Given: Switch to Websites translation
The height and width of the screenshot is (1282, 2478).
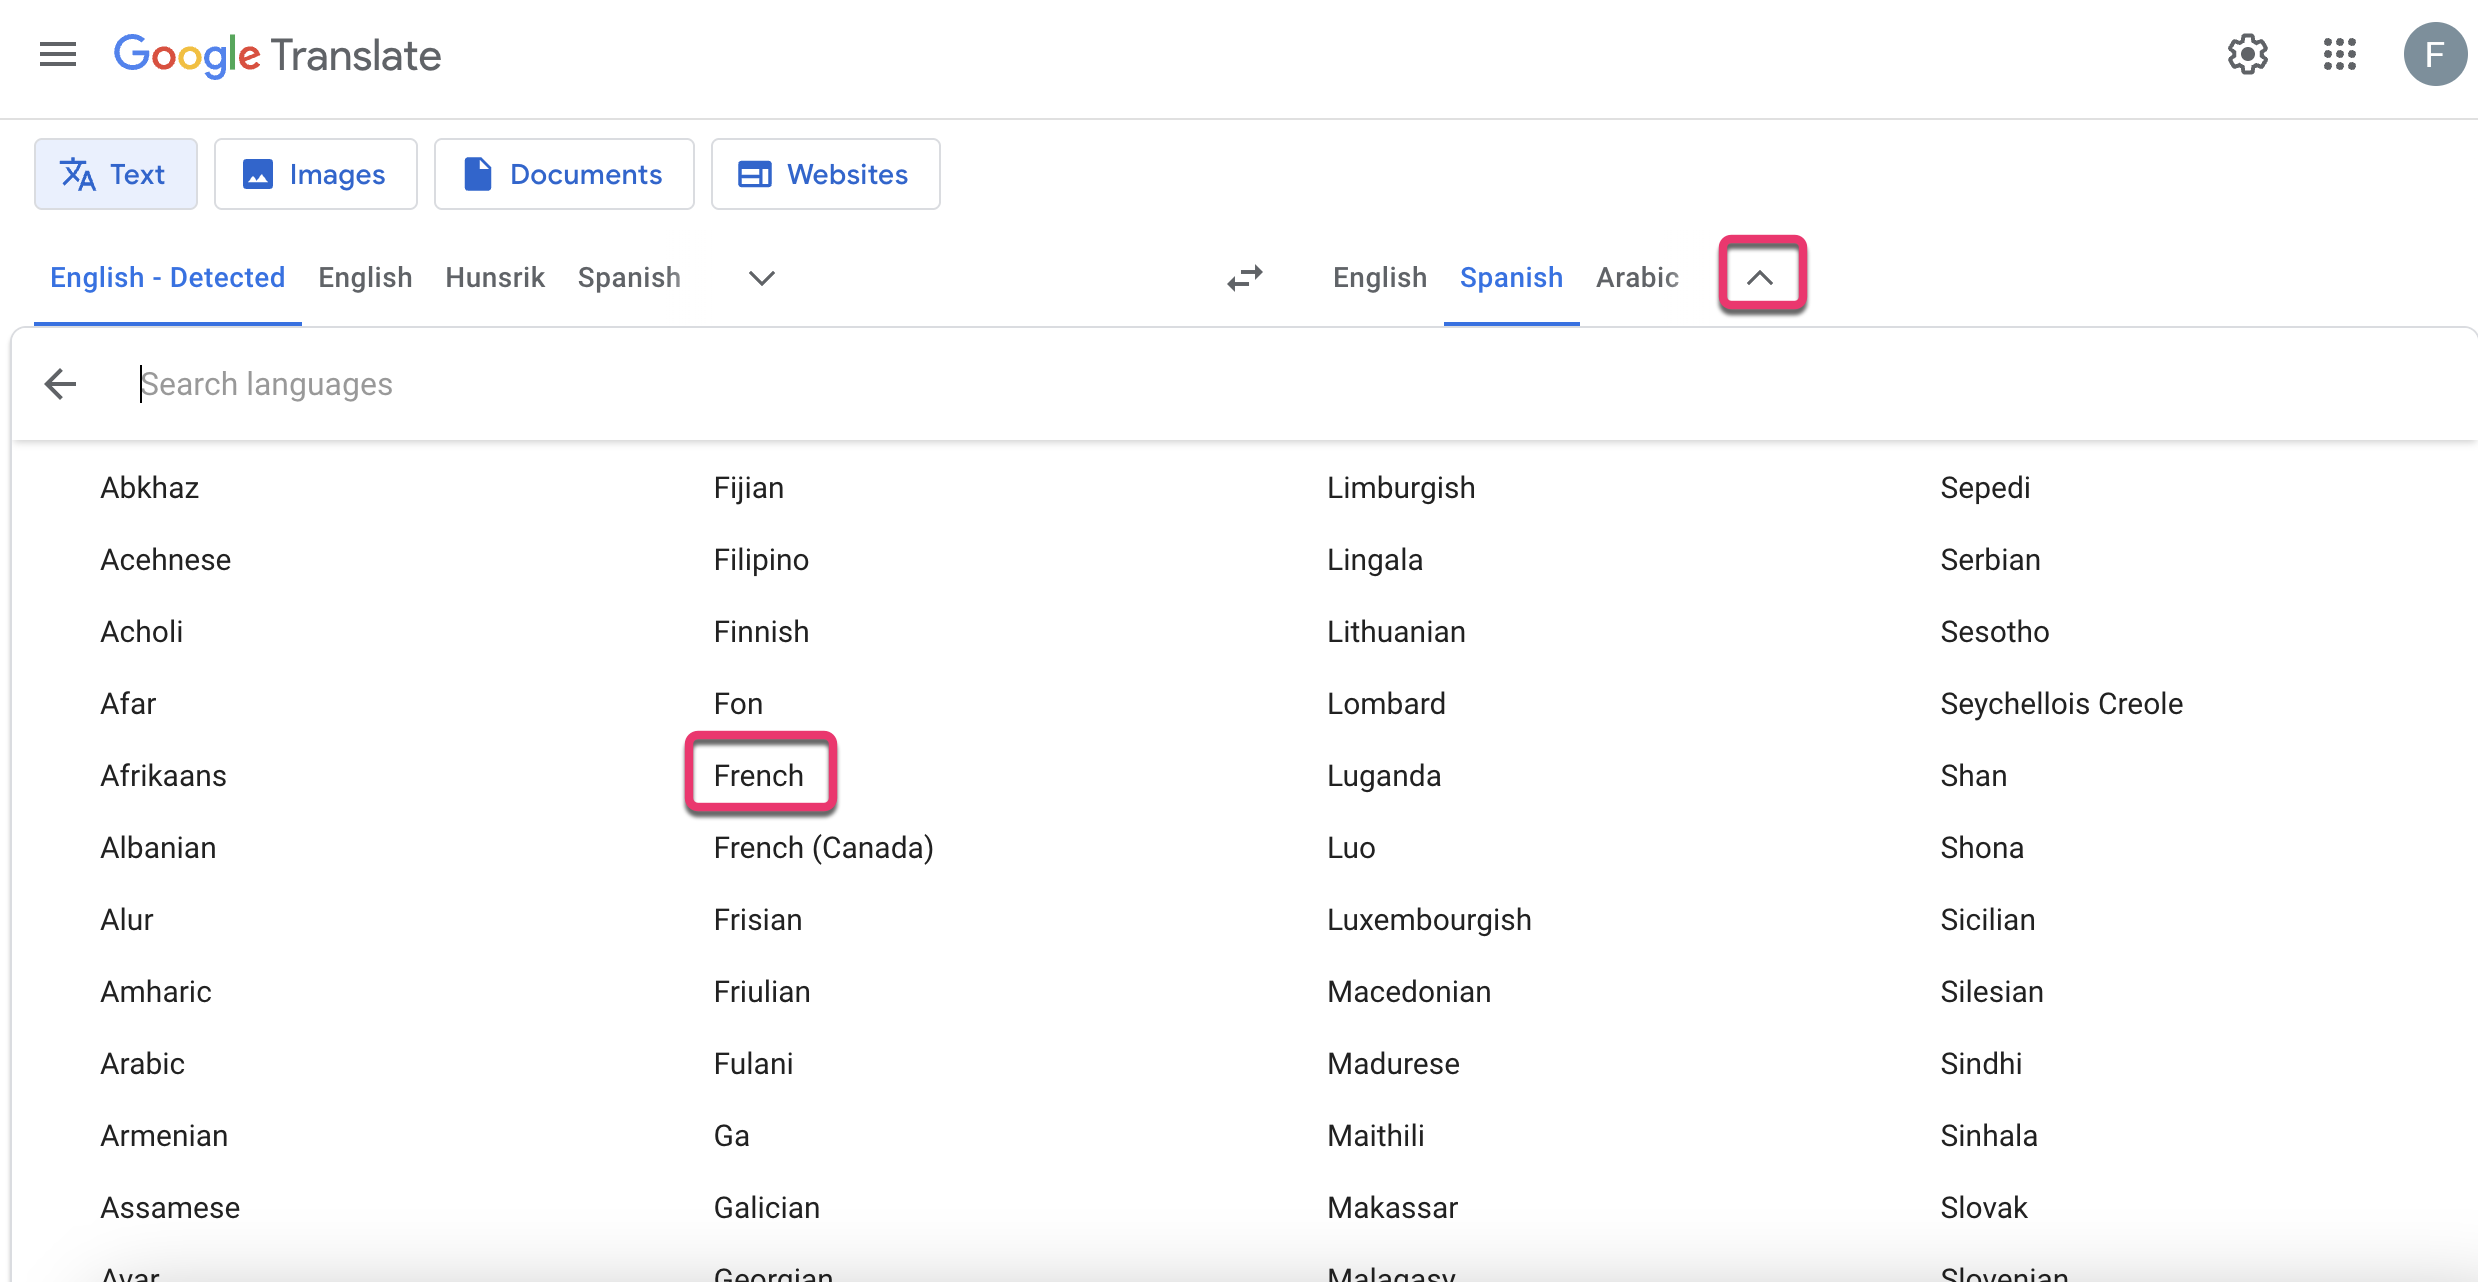Looking at the screenshot, I should click(x=826, y=174).
